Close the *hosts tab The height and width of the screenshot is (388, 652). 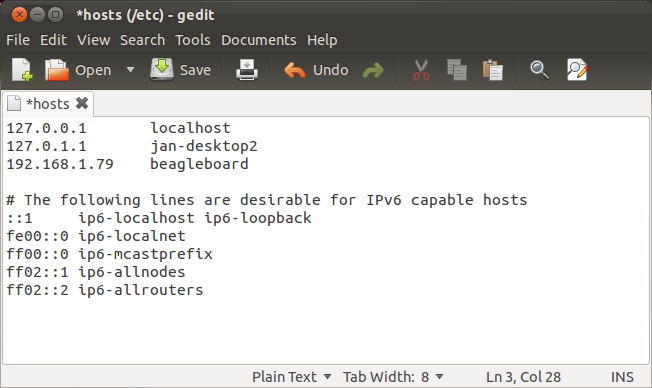point(82,103)
